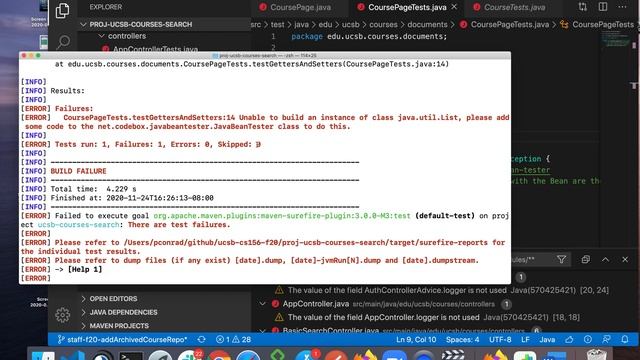The image size is (640, 360).
Task: Click the 'documents' breadcrumb segment
Action: click(427, 24)
